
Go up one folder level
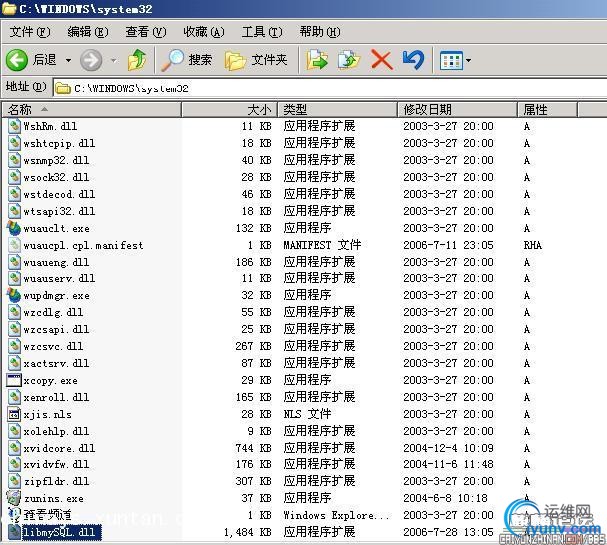[x=137, y=60]
